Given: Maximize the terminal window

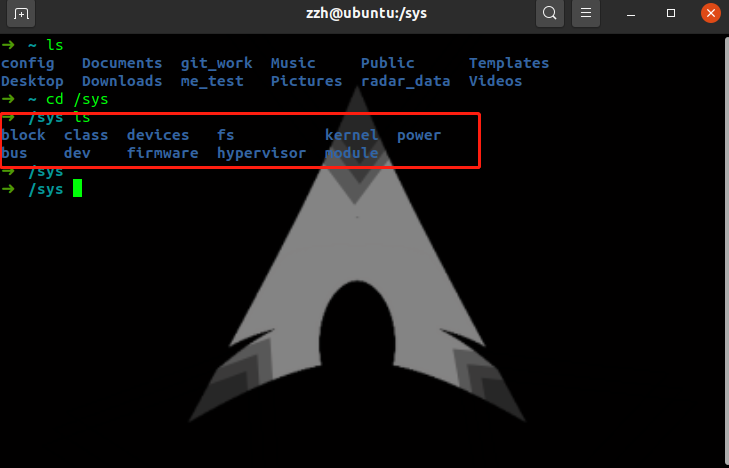Looking at the screenshot, I should [671, 13].
